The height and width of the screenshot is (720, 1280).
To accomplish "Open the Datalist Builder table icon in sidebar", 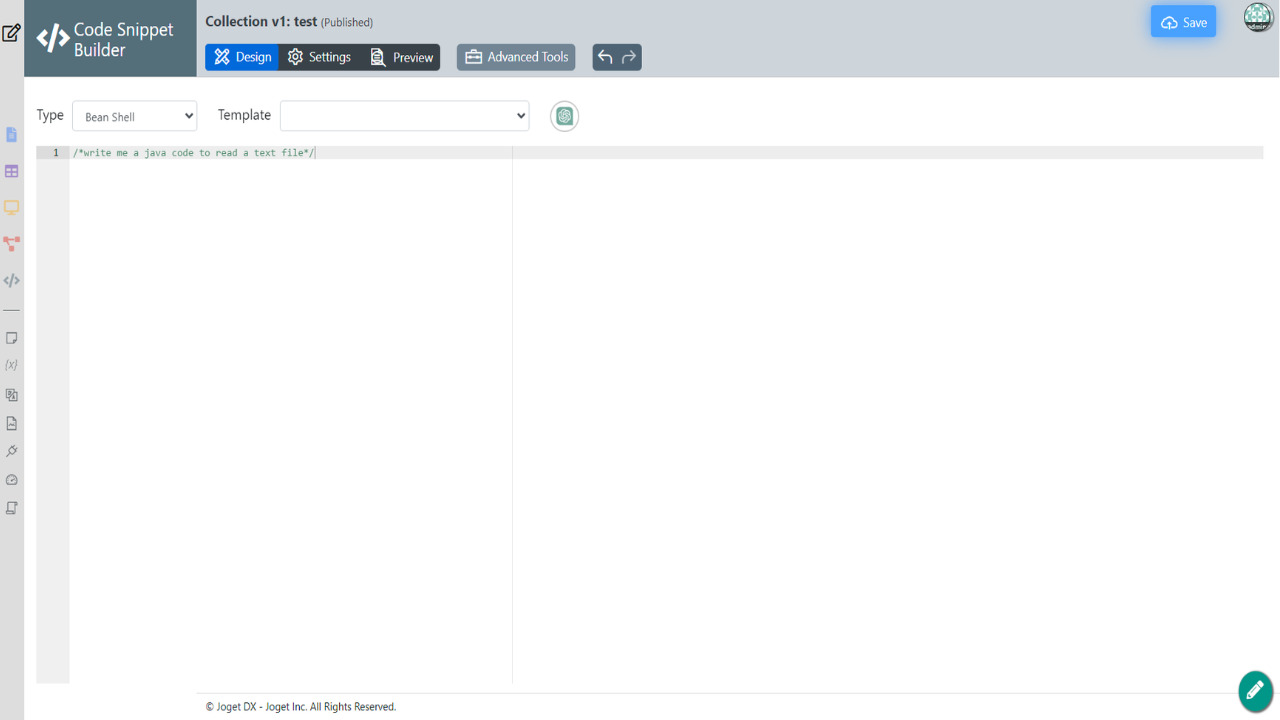I will [x=12, y=172].
